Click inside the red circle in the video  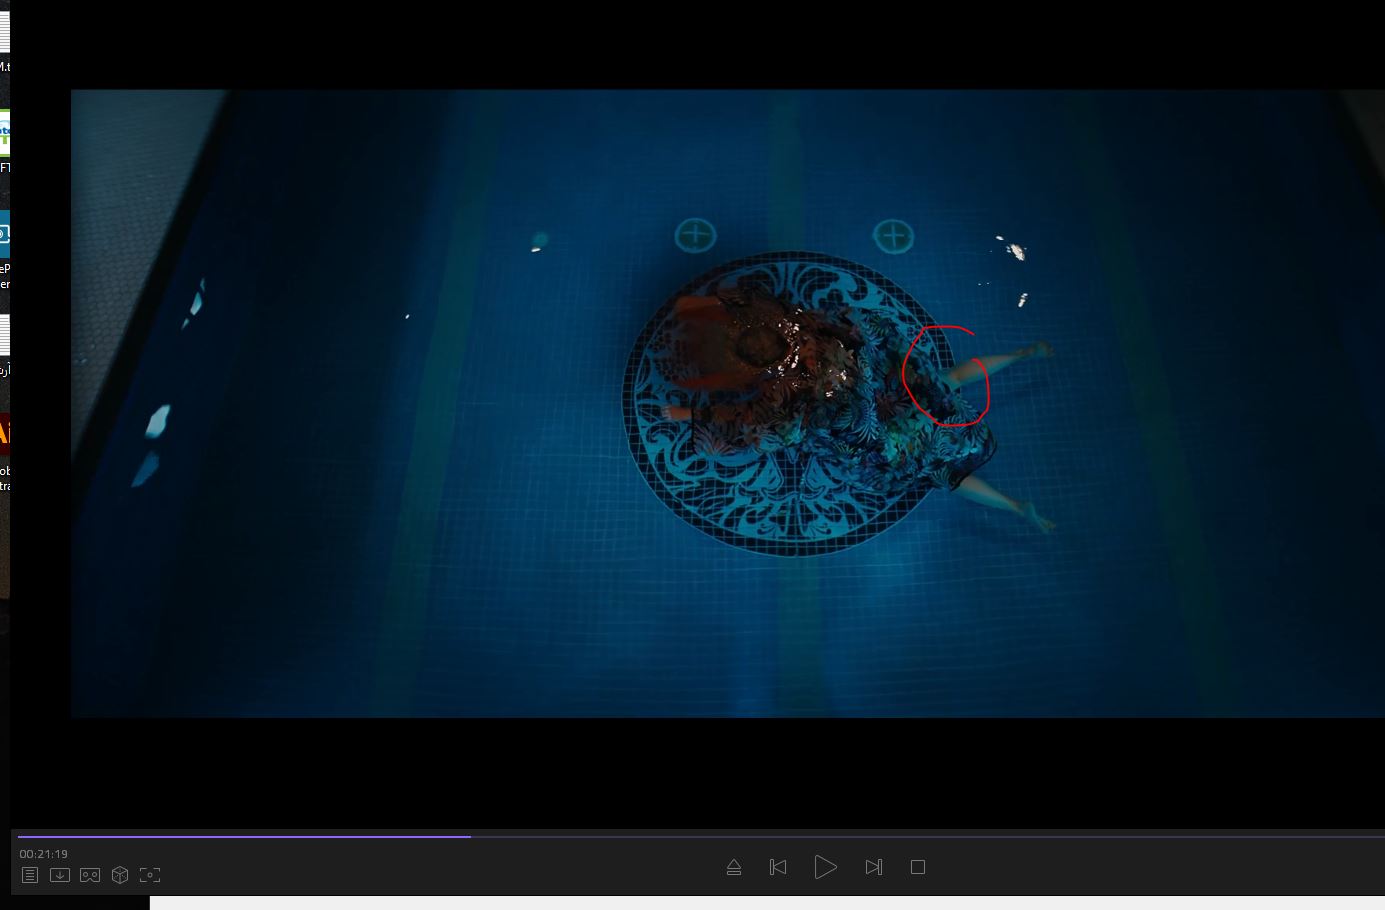point(945,377)
